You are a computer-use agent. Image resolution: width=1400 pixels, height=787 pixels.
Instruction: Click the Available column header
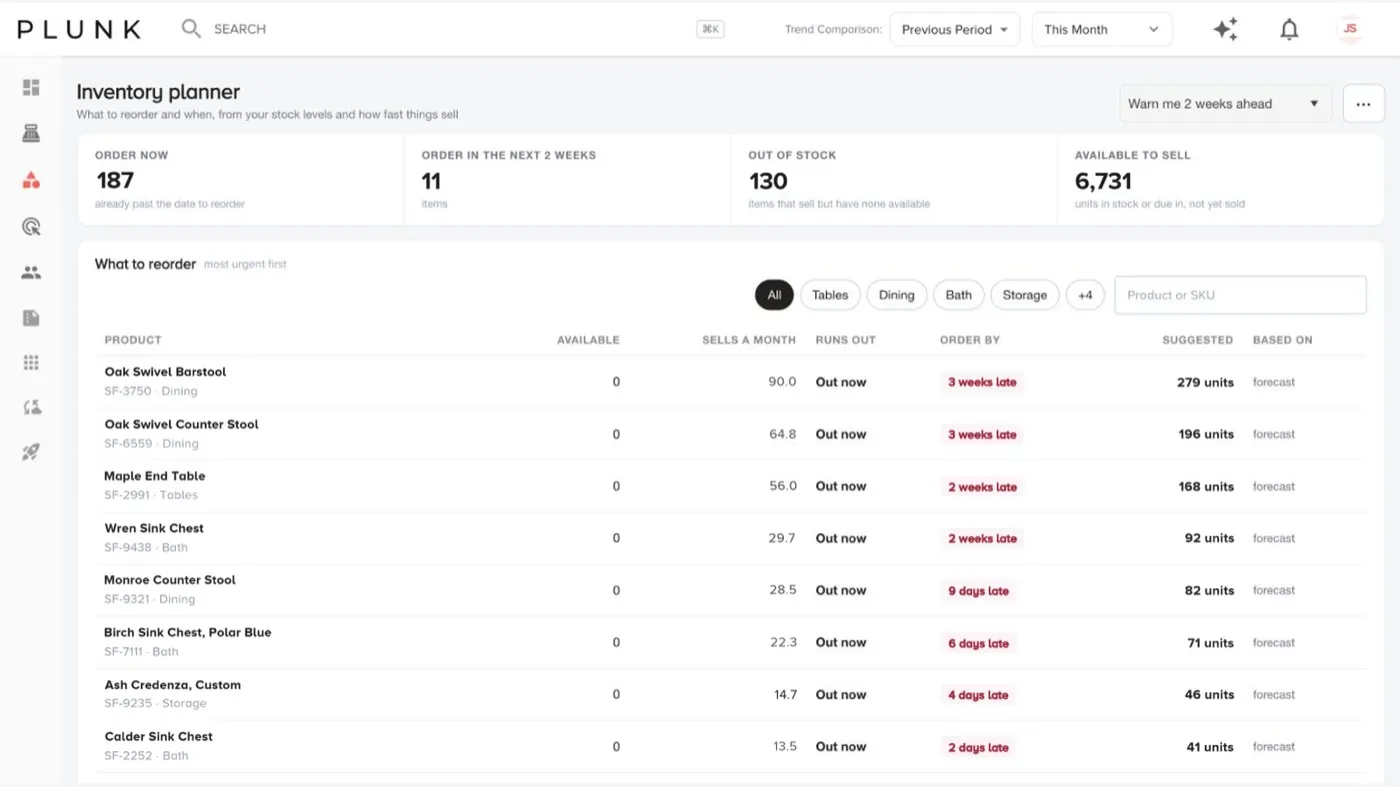(588, 340)
